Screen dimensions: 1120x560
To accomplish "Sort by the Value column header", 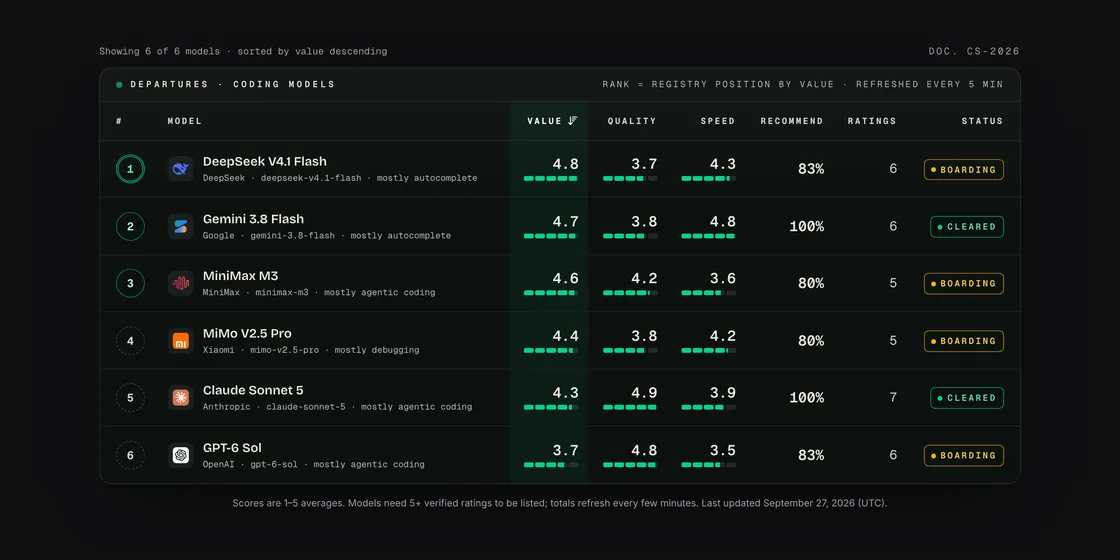I will tap(552, 121).
